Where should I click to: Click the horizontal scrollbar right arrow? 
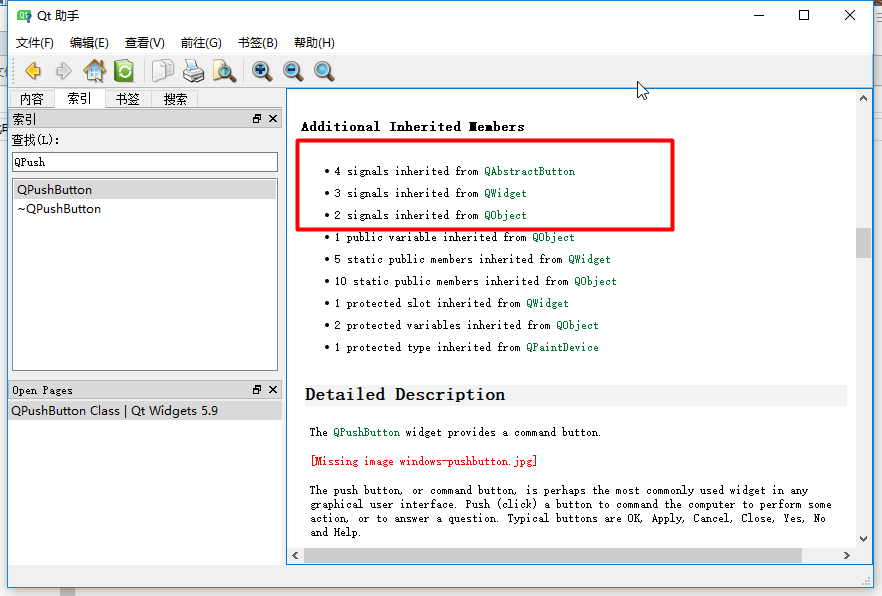tap(847, 556)
